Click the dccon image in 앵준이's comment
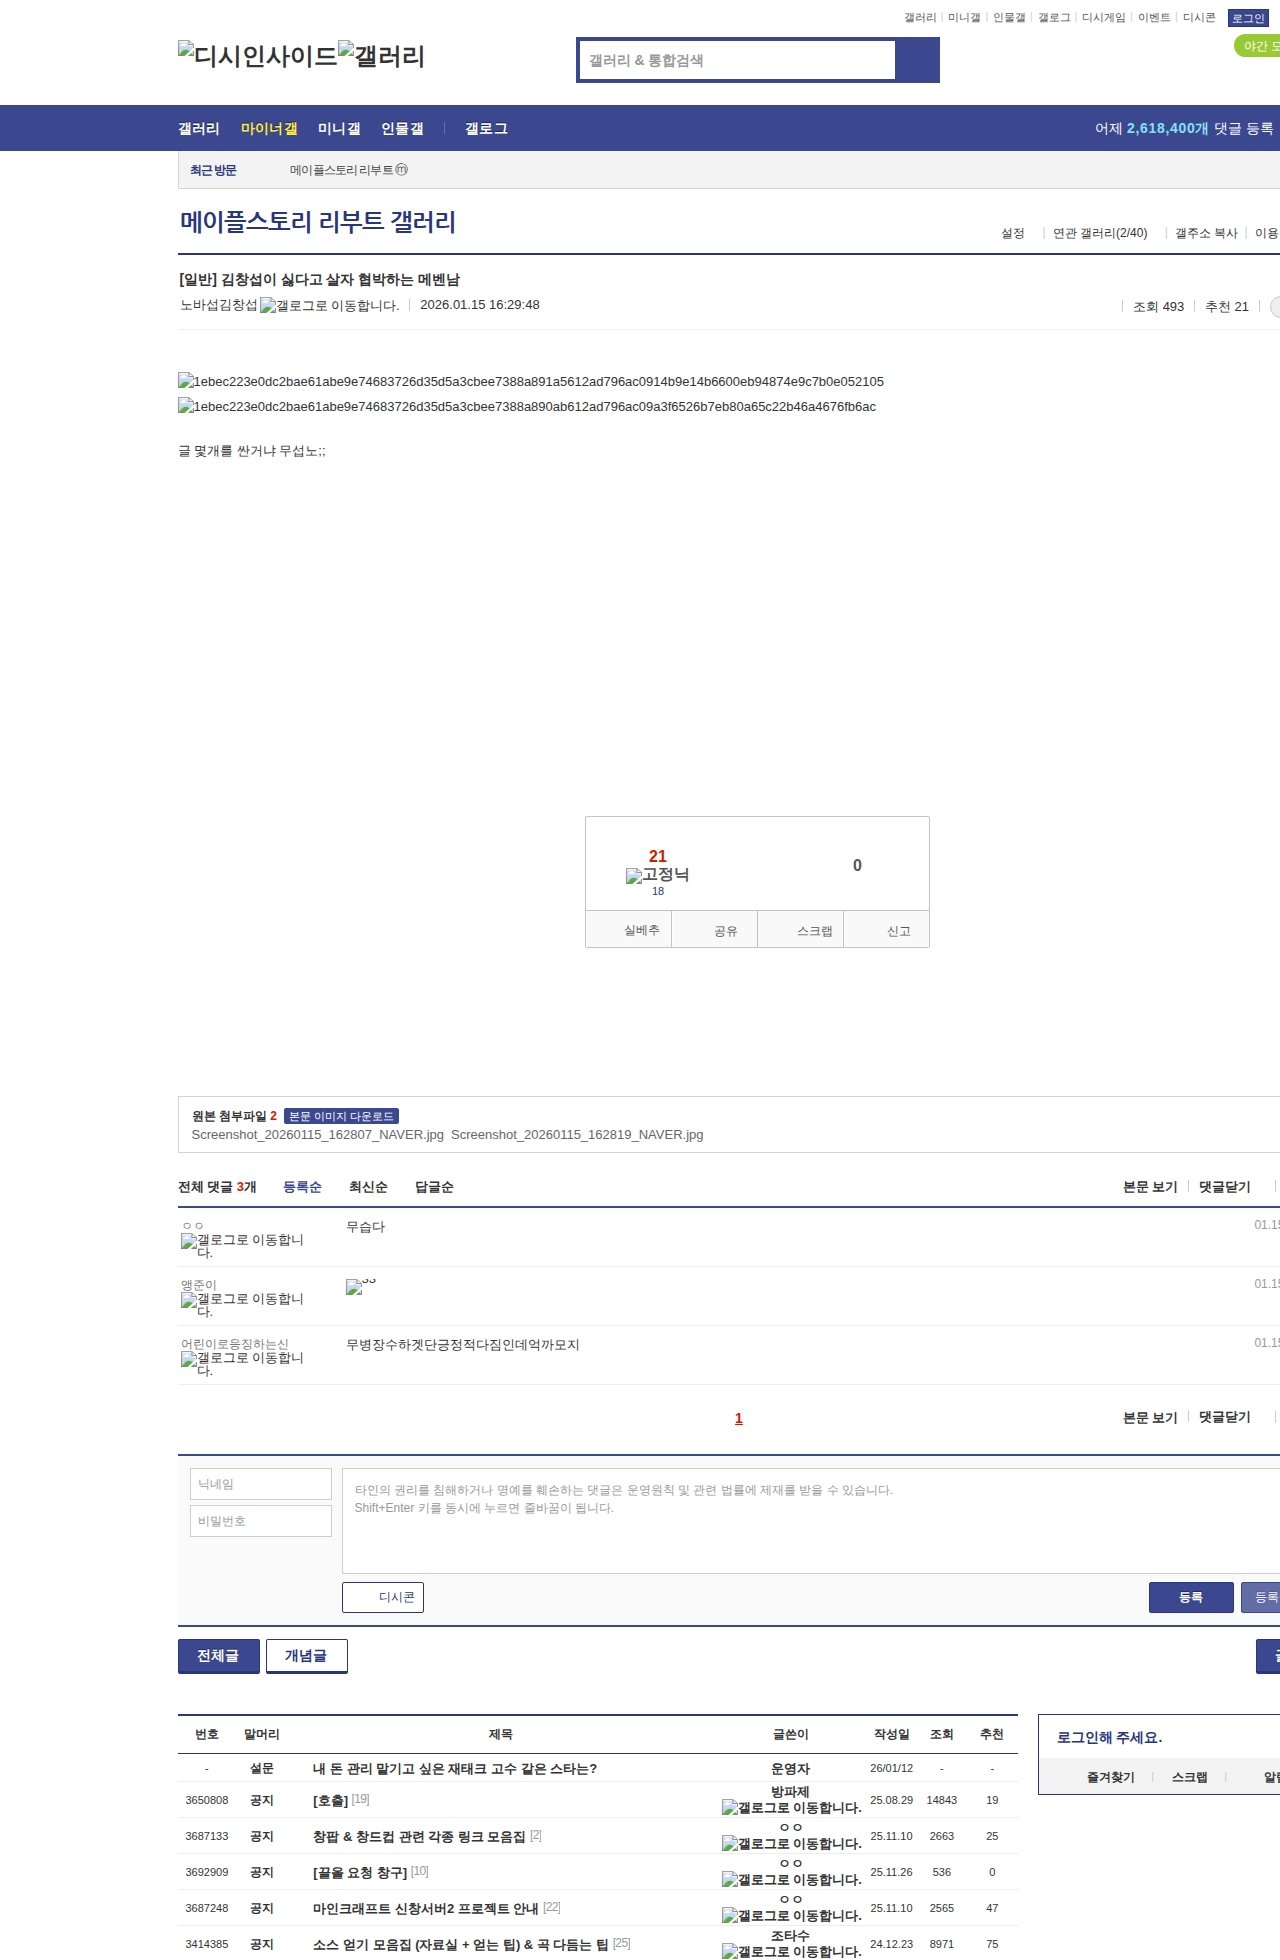Viewport: 1280px width, 1960px height. click(360, 1286)
